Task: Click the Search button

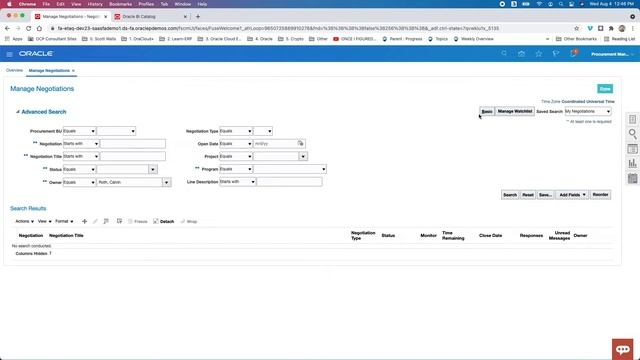Action: click(510, 195)
